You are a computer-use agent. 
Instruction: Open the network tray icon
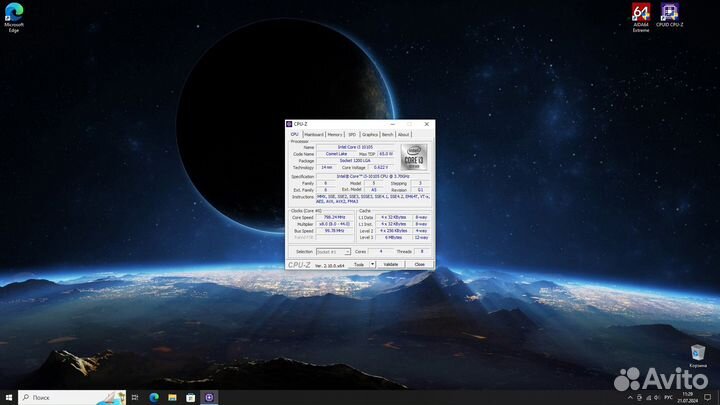click(648, 398)
